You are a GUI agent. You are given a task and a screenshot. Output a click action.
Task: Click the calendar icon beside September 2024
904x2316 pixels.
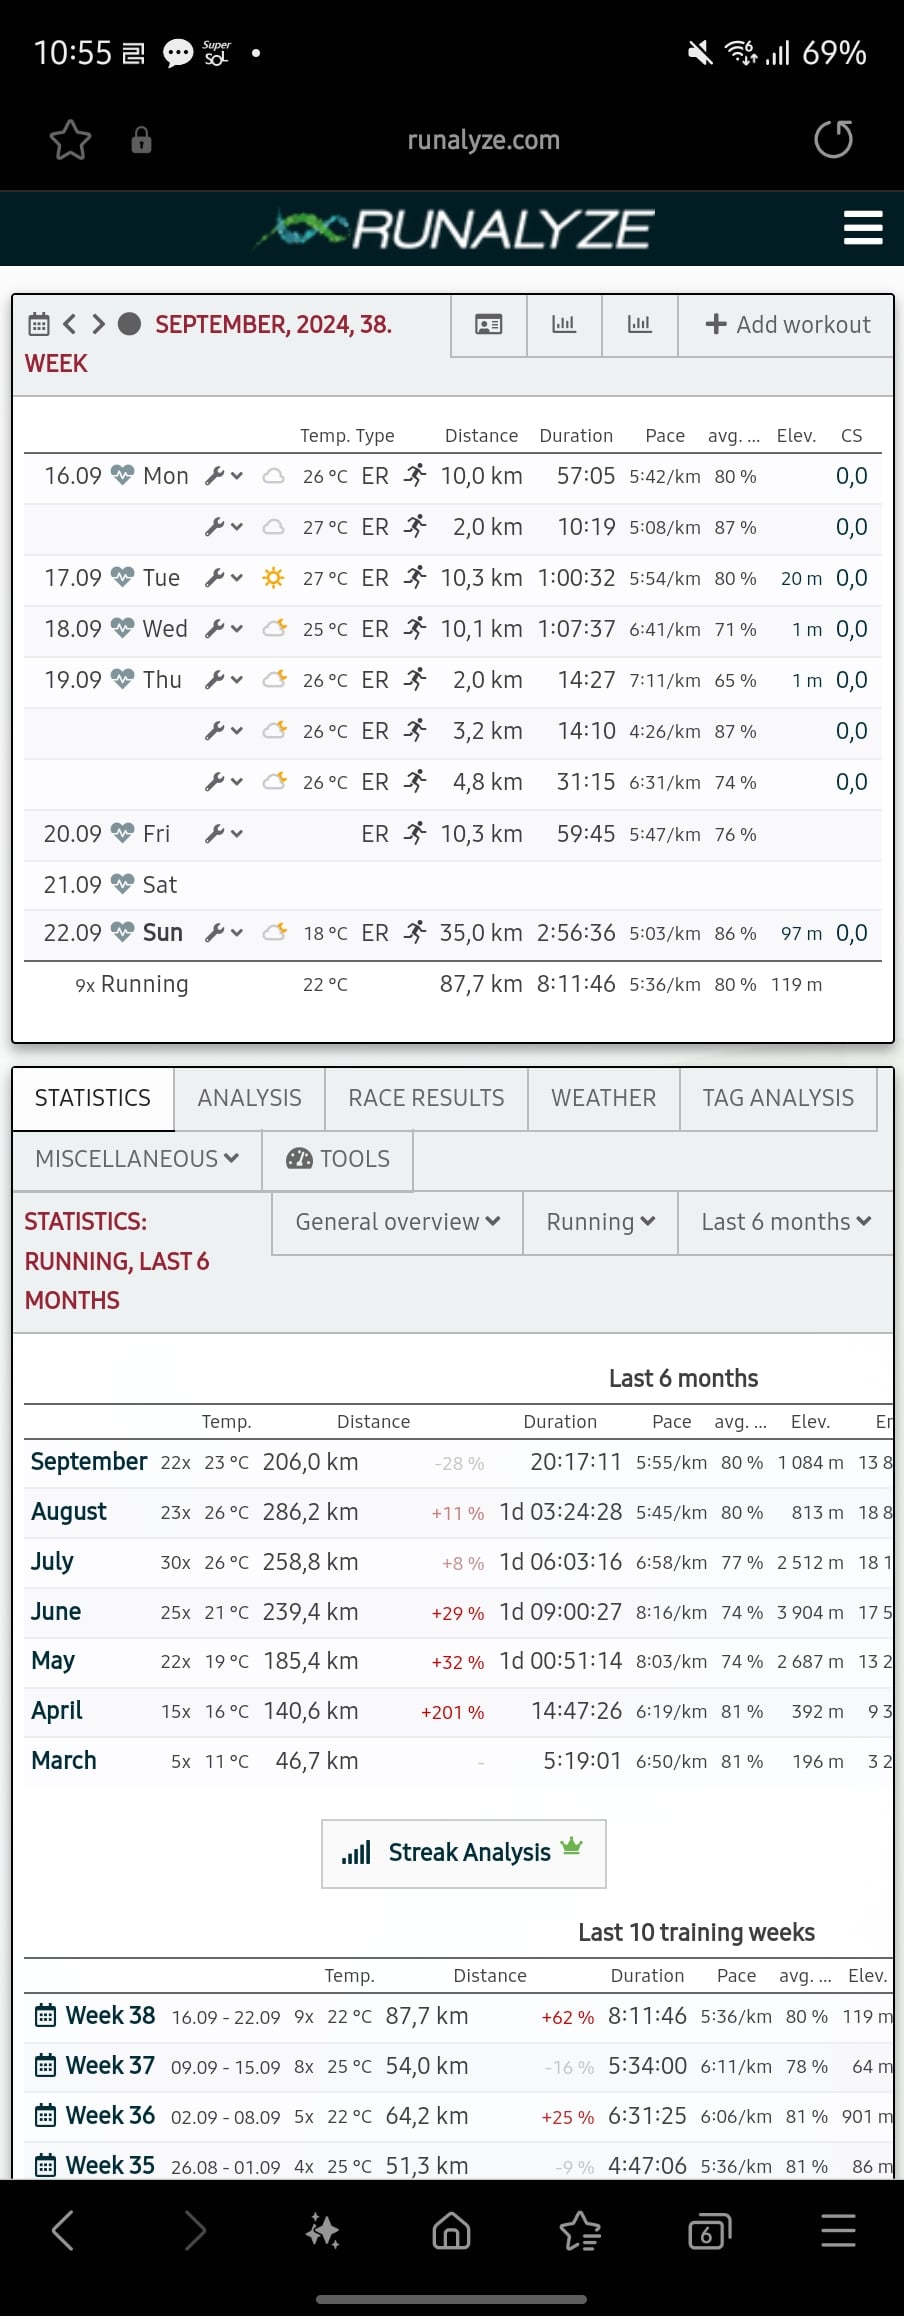[x=39, y=324]
